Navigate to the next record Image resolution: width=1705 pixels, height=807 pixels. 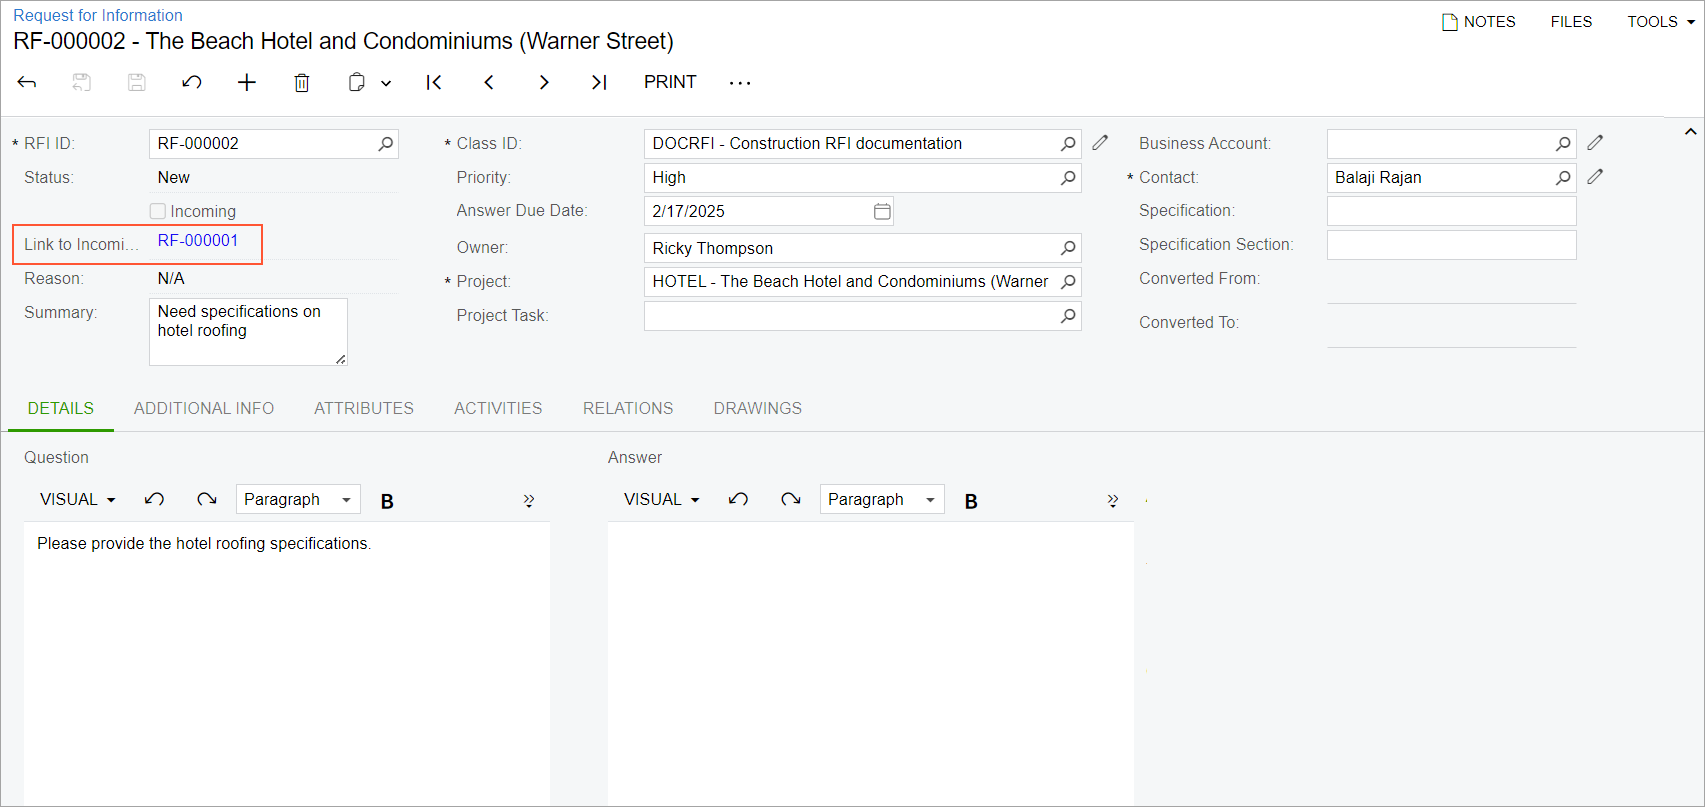coord(544,82)
